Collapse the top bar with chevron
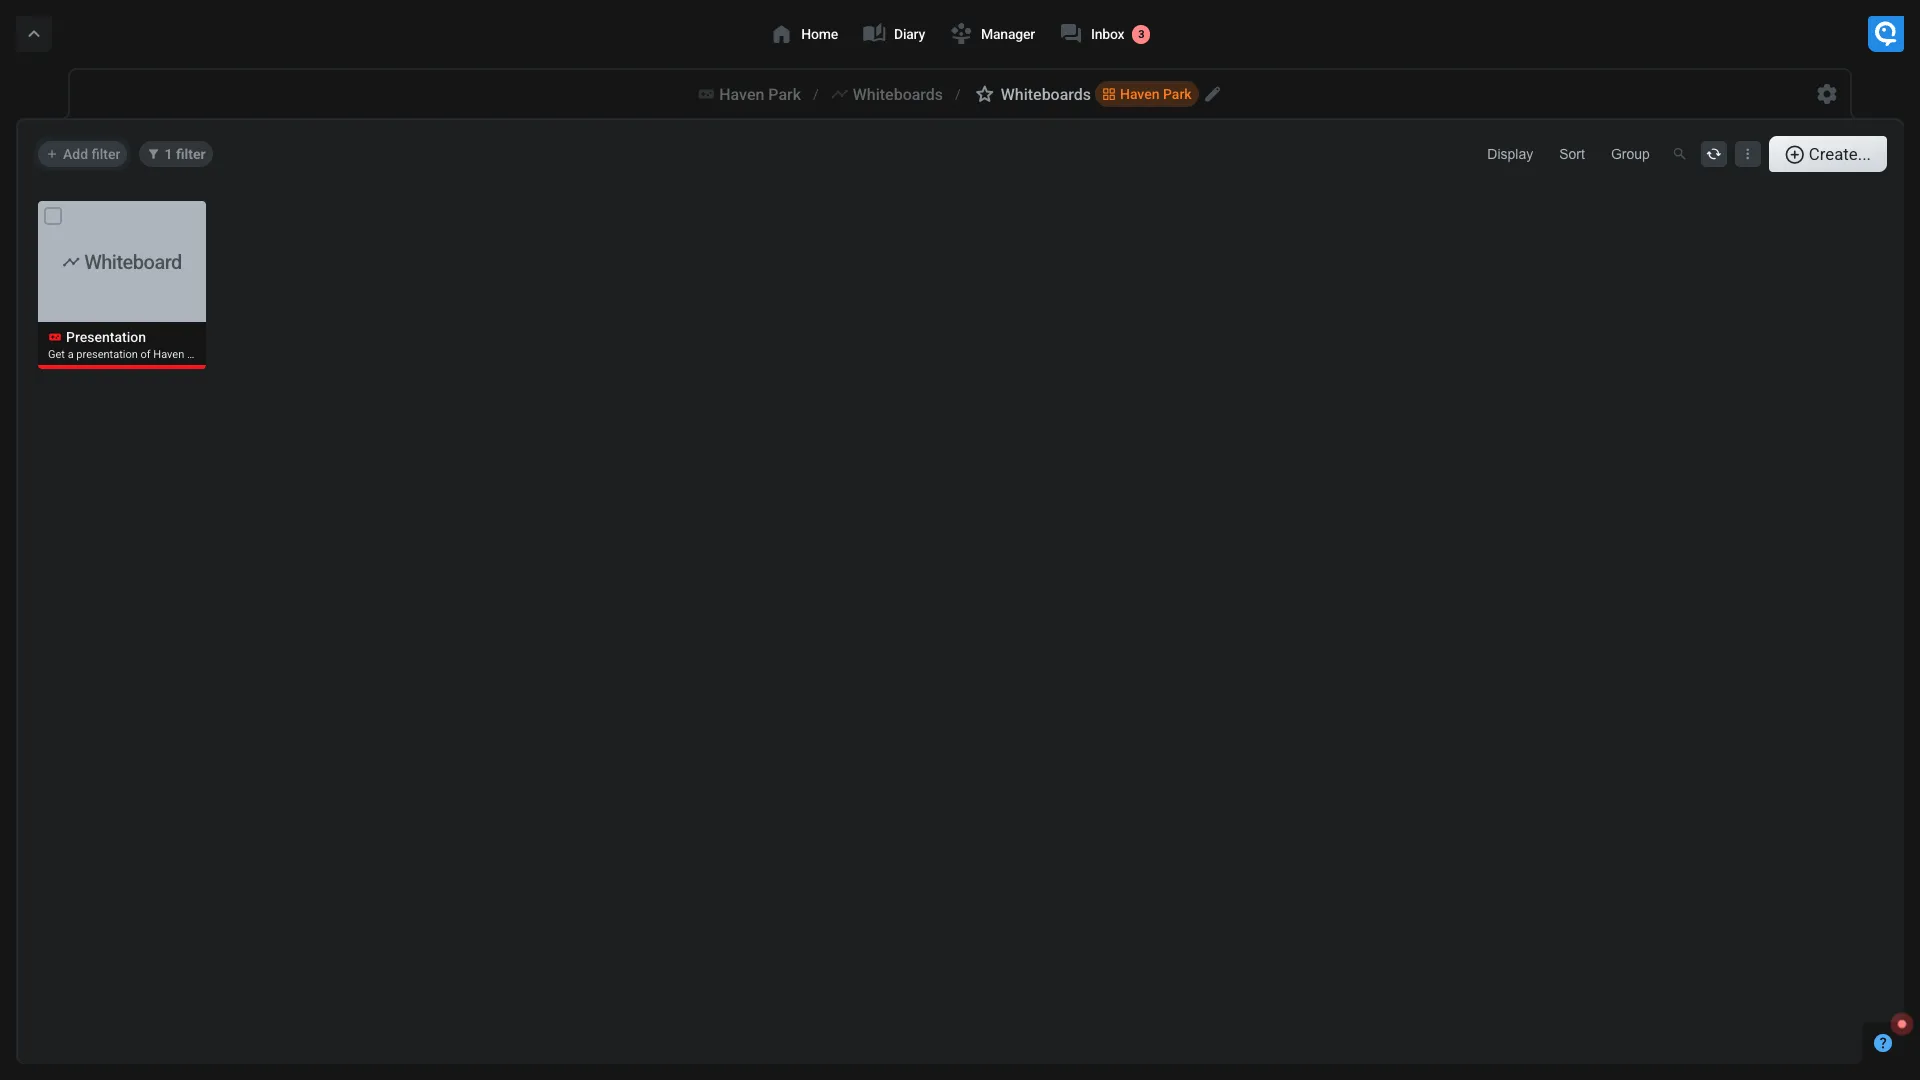Image resolution: width=1920 pixels, height=1080 pixels. coord(33,34)
